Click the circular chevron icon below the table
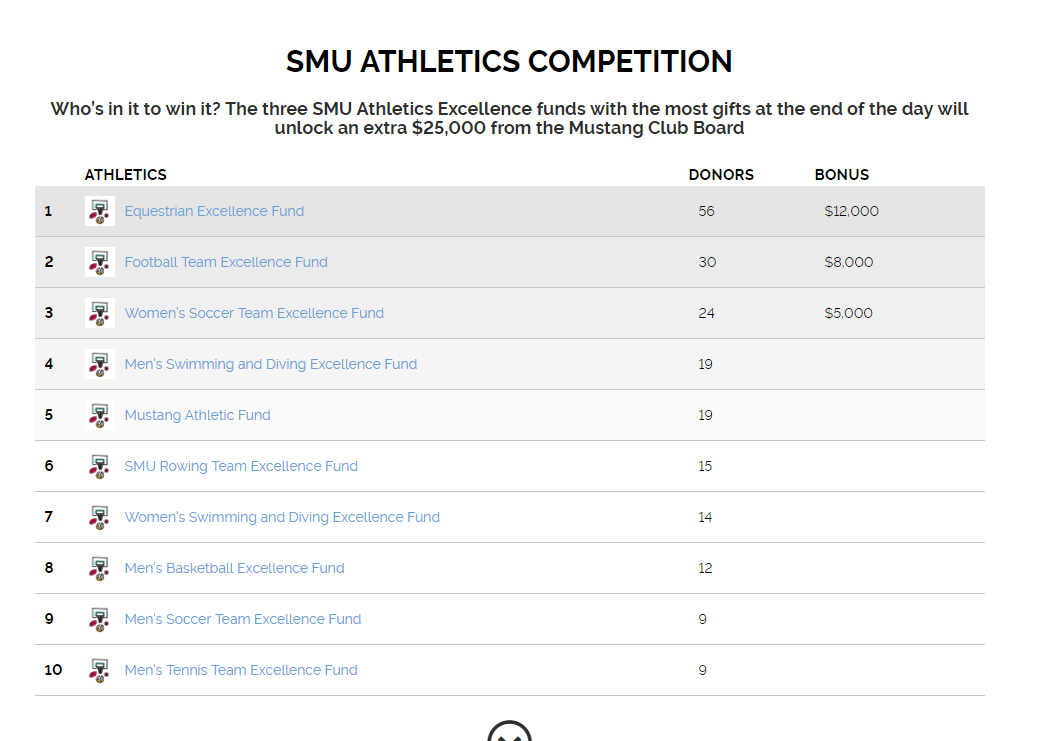Screen dimensions: 1052x741 509,733
